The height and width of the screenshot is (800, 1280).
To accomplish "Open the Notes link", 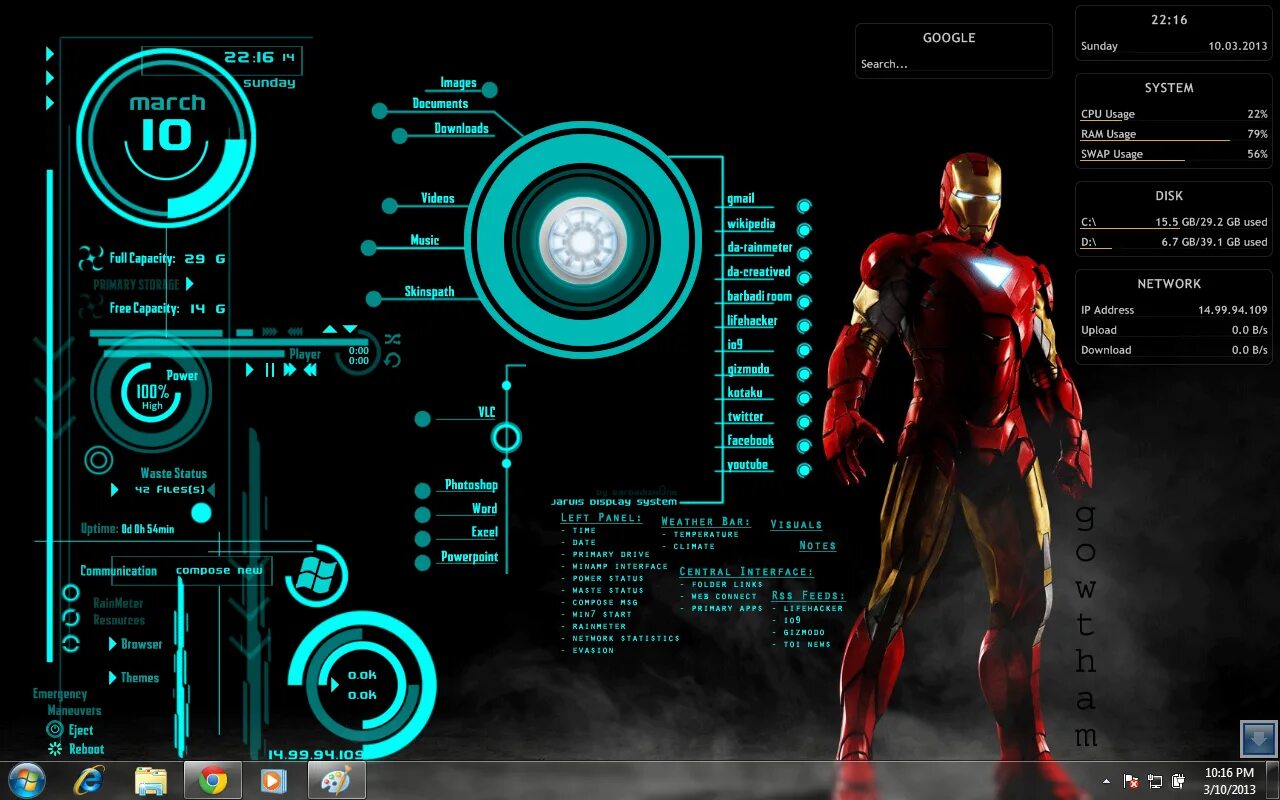I will pos(817,546).
